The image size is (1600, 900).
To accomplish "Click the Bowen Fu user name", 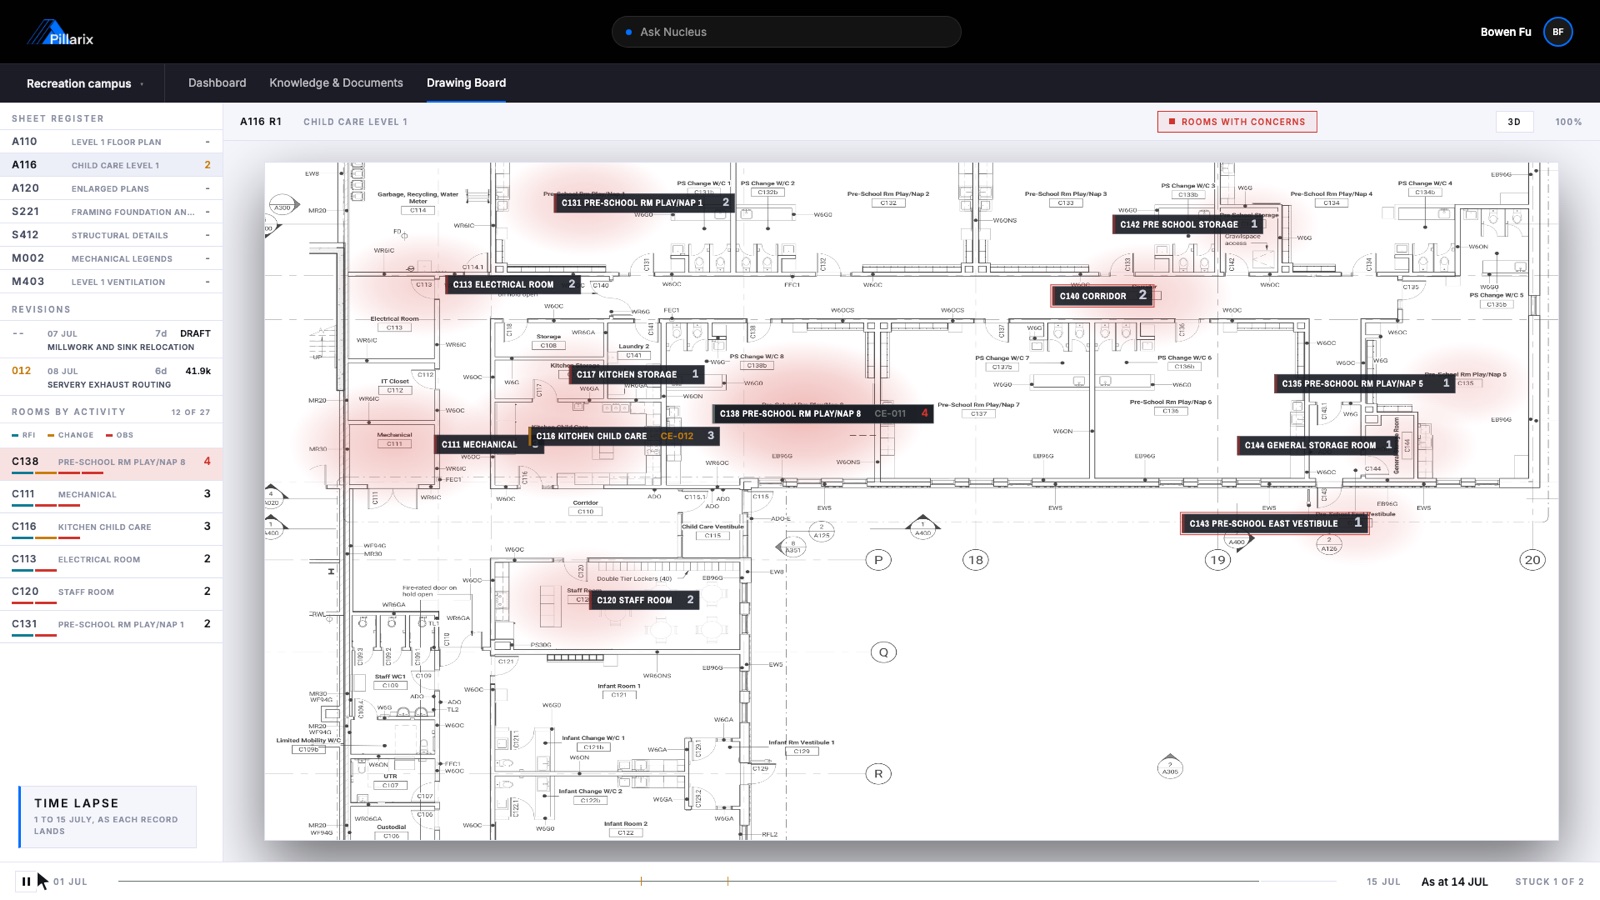I will tap(1505, 32).
